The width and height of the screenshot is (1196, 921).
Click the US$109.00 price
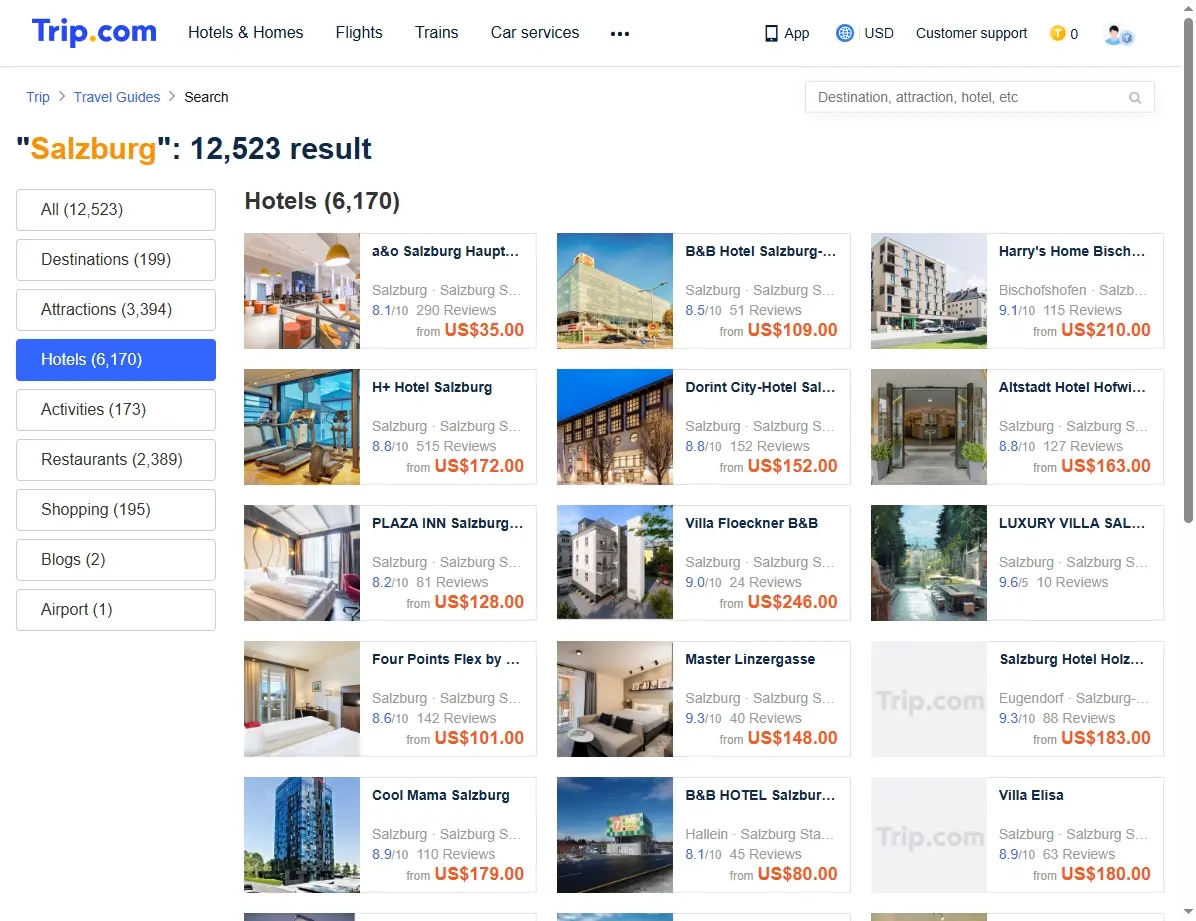point(793,330)
